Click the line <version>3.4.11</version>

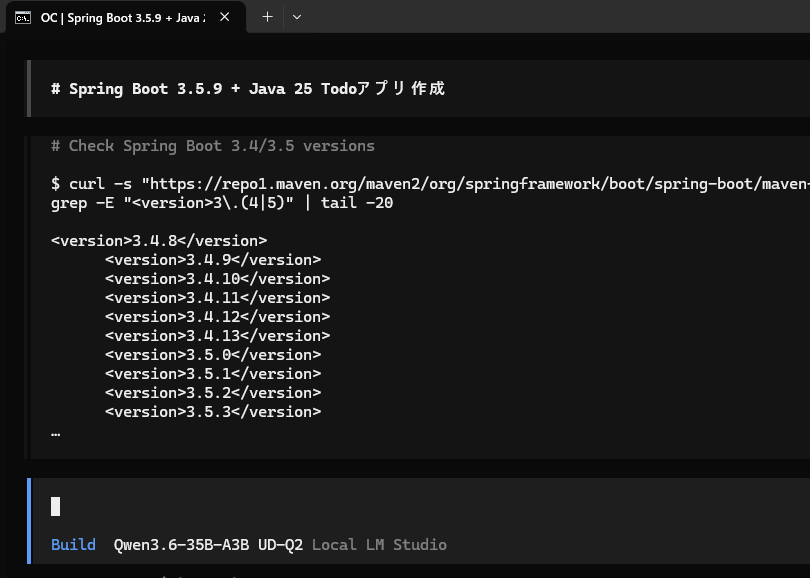[217, 298]
